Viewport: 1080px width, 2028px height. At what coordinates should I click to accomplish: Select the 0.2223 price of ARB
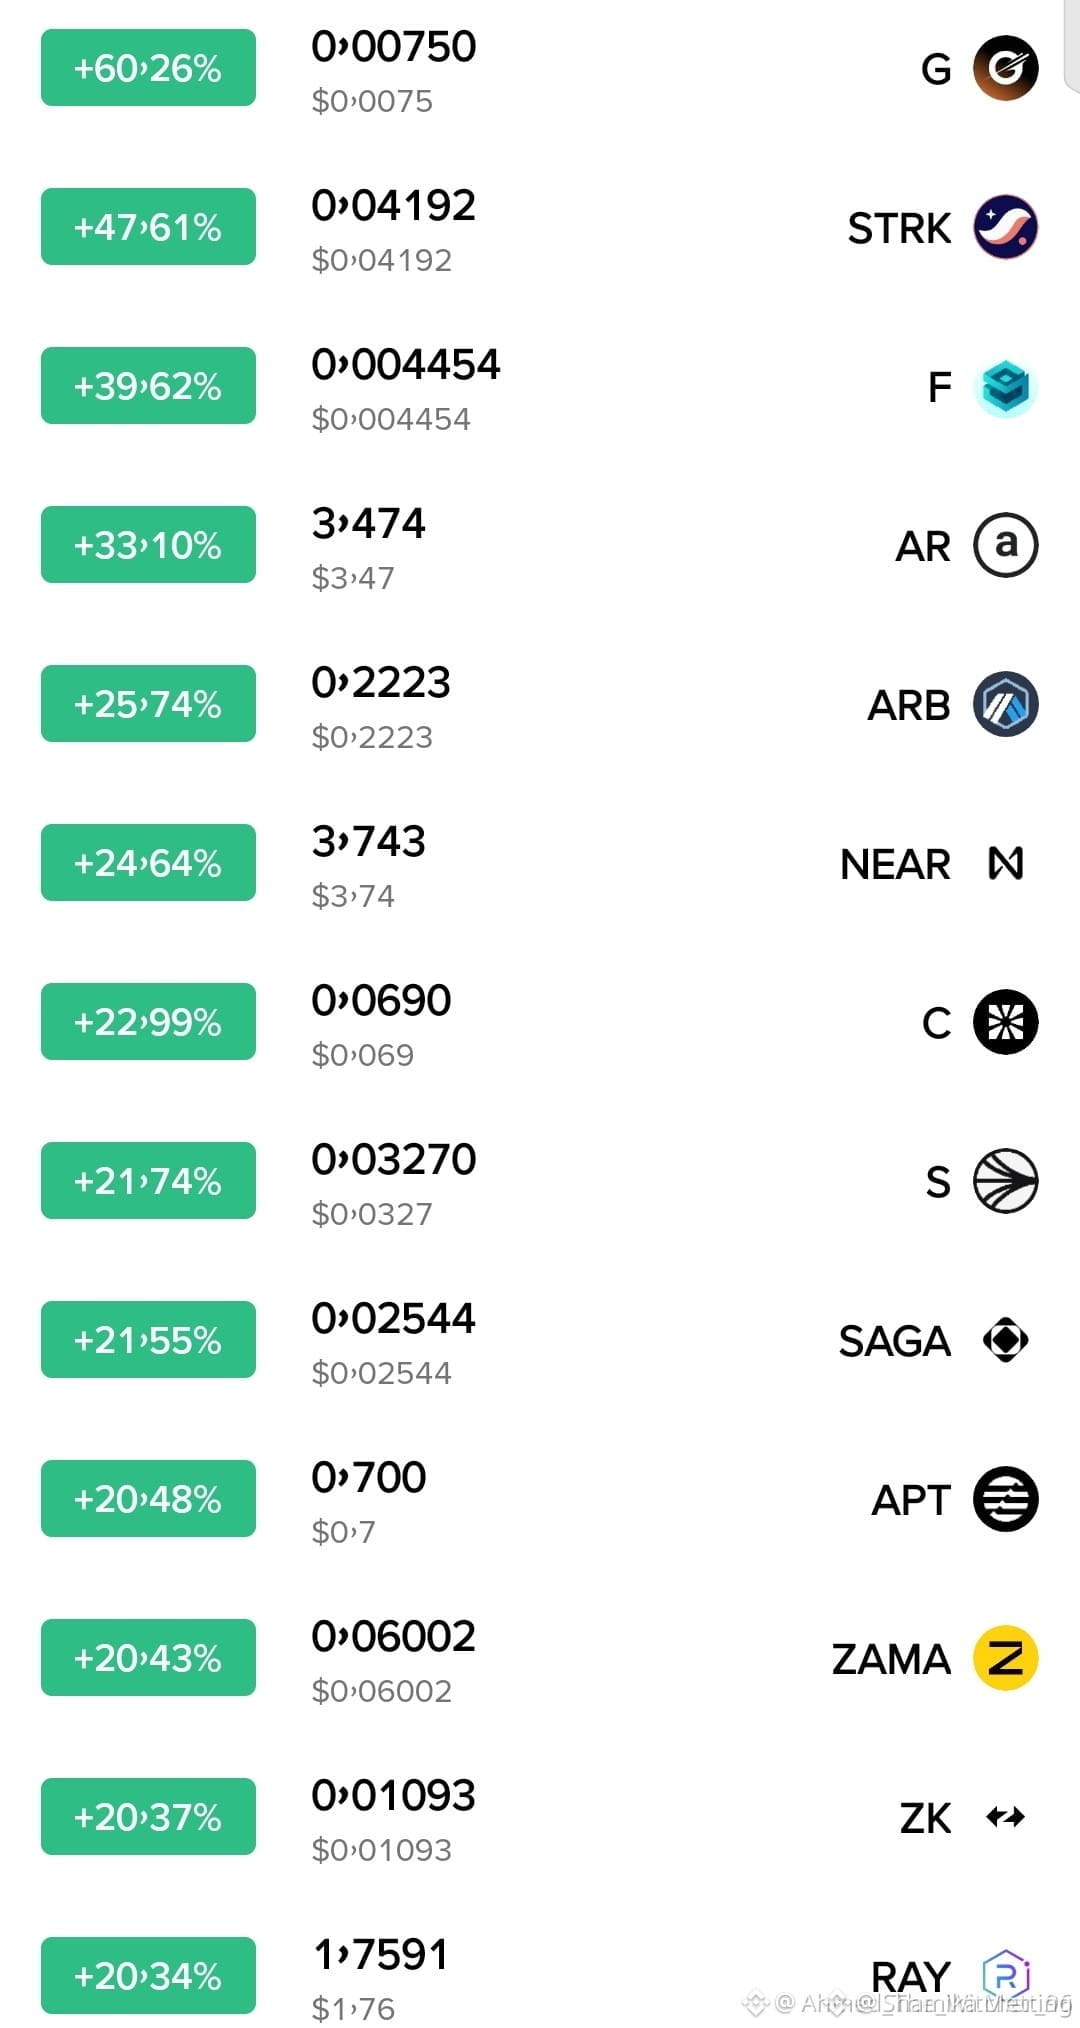coord(381,682)
